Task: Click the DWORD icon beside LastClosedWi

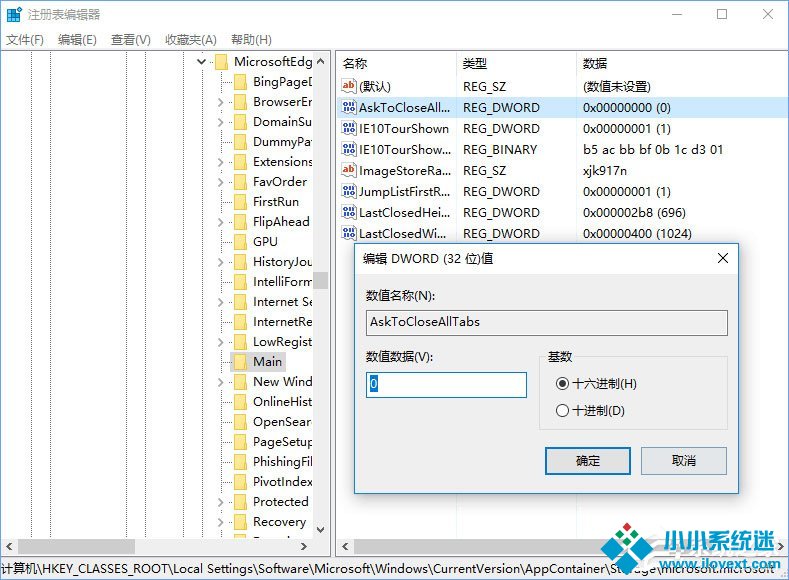Action: click(349, 233)
